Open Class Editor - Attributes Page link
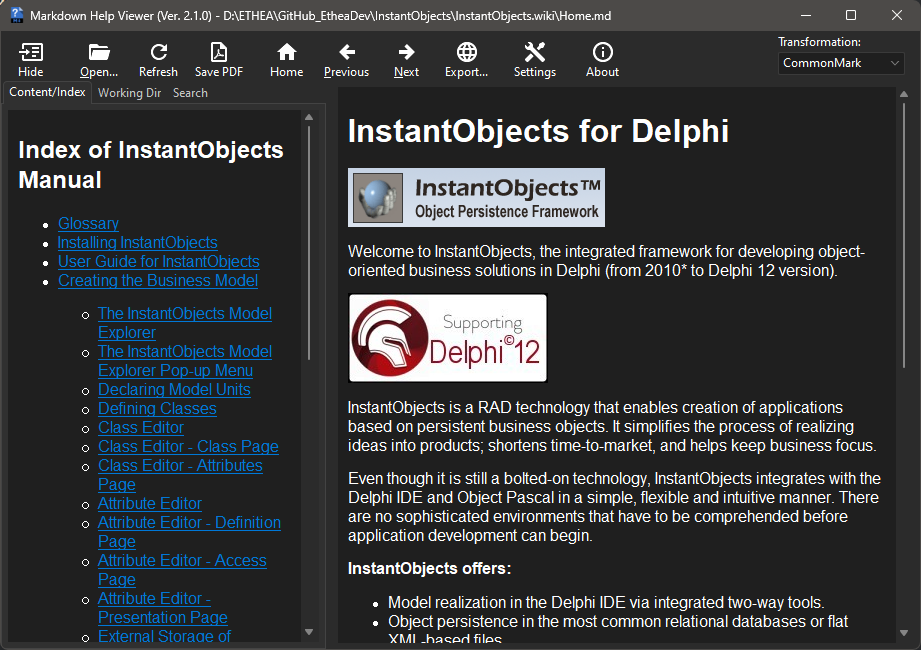Viewport: 921px width, 650px height. 180,475
